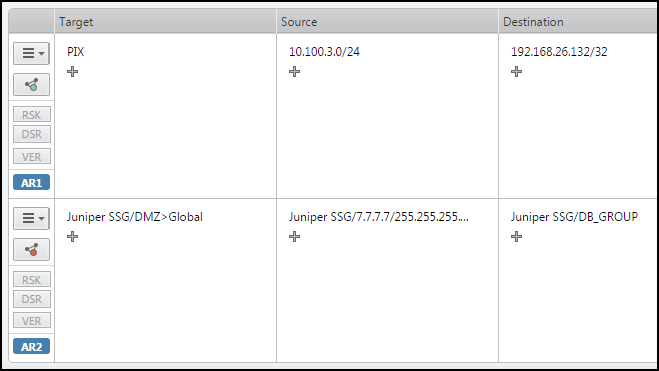Click the DSR button in the AR2 row
The height and width of the screenshot is (371, 659).
[x=32, y=299]
